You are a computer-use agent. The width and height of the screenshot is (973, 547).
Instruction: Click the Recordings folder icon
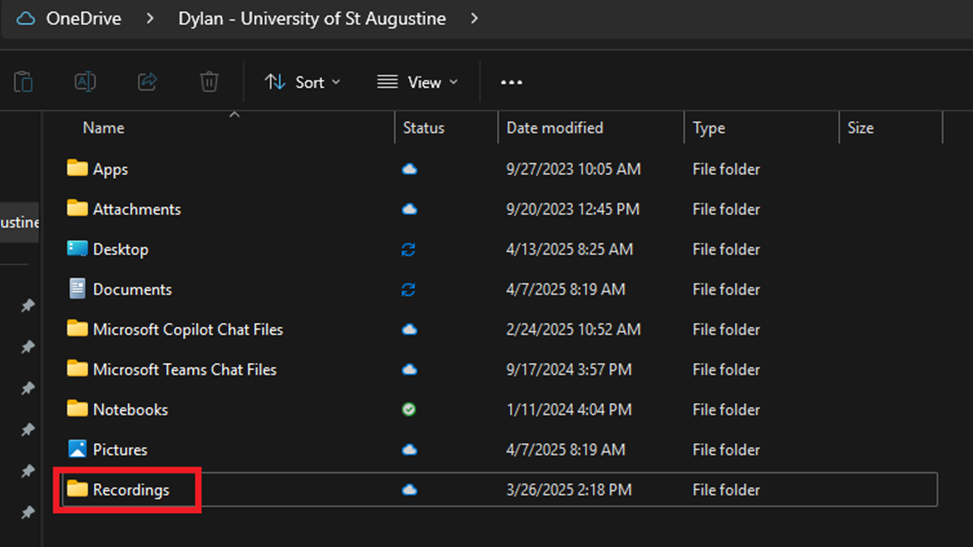(x=77, y=489)
